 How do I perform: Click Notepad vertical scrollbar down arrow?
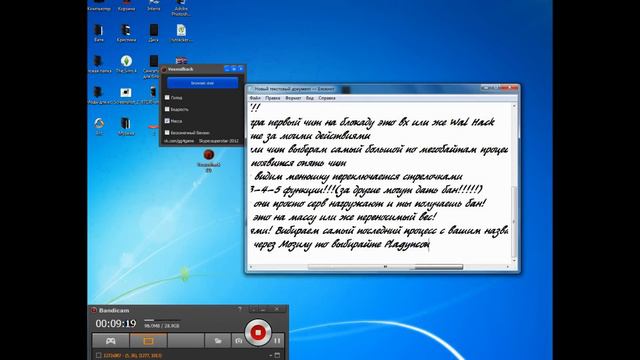click(x=514, y=261)
